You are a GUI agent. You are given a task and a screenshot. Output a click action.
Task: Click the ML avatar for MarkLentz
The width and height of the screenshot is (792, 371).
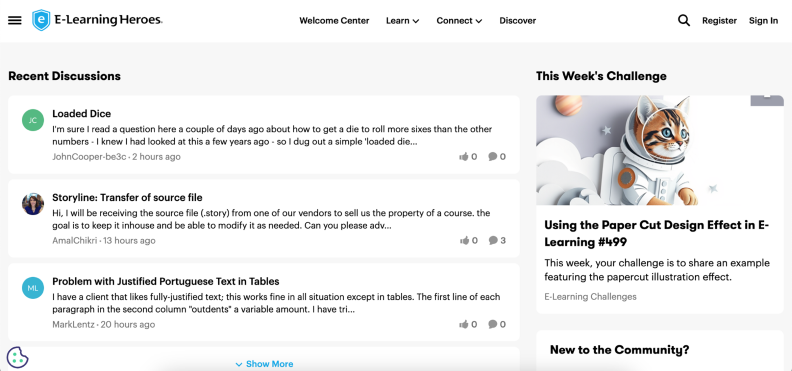33,288
